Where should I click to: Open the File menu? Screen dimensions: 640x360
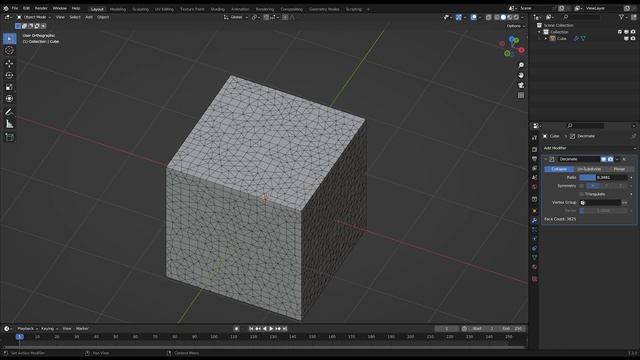tap(15, 8)
